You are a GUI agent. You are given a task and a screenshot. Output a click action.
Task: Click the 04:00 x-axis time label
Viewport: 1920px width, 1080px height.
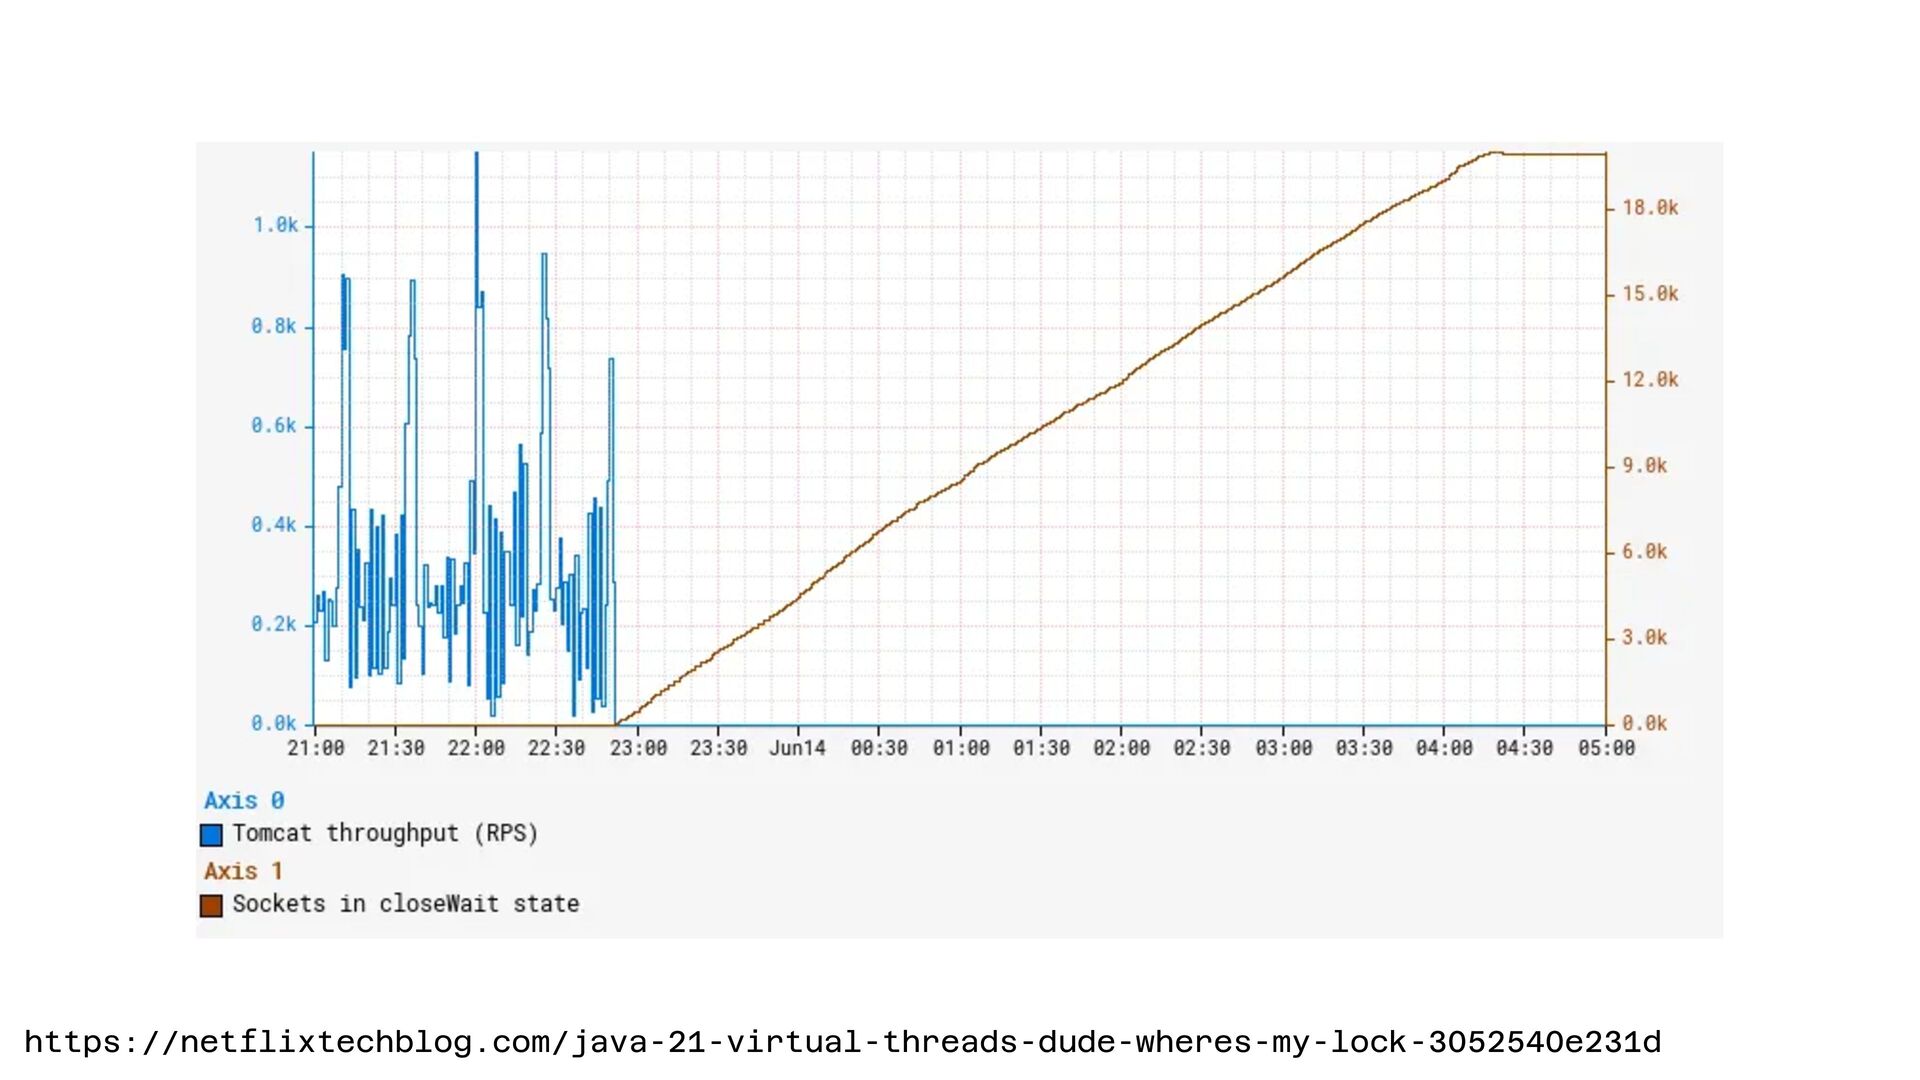point(1444,748)
